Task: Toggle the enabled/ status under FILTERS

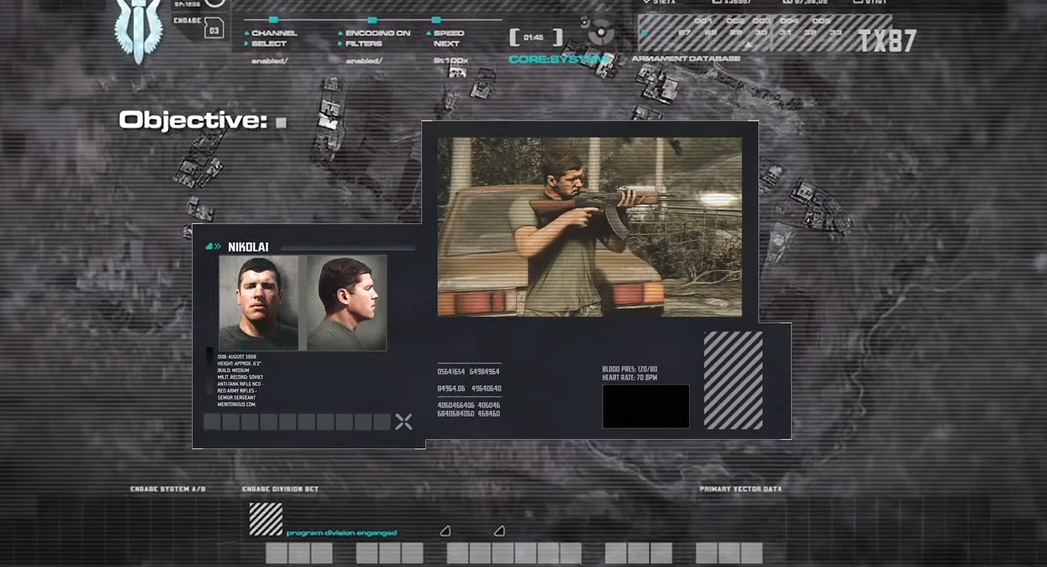Action: 365,61
